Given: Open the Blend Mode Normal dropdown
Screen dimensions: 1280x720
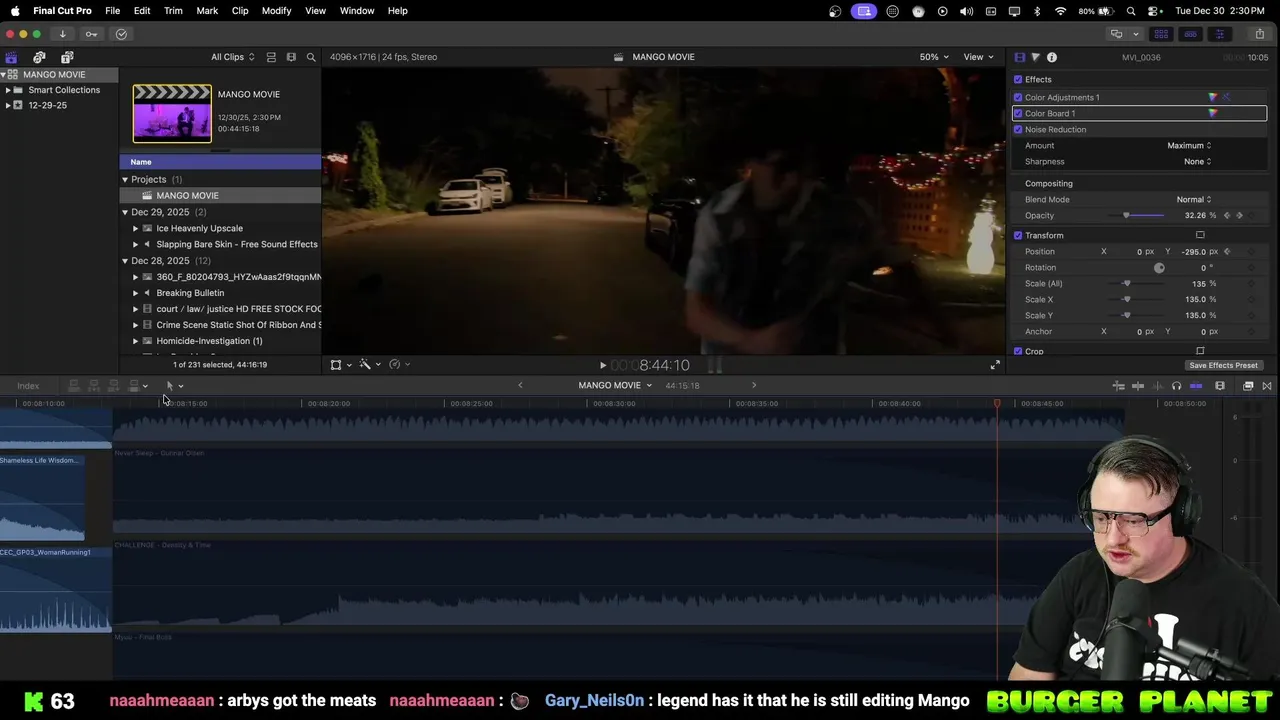Looking at the screenshot, I should coord(1194,199).
